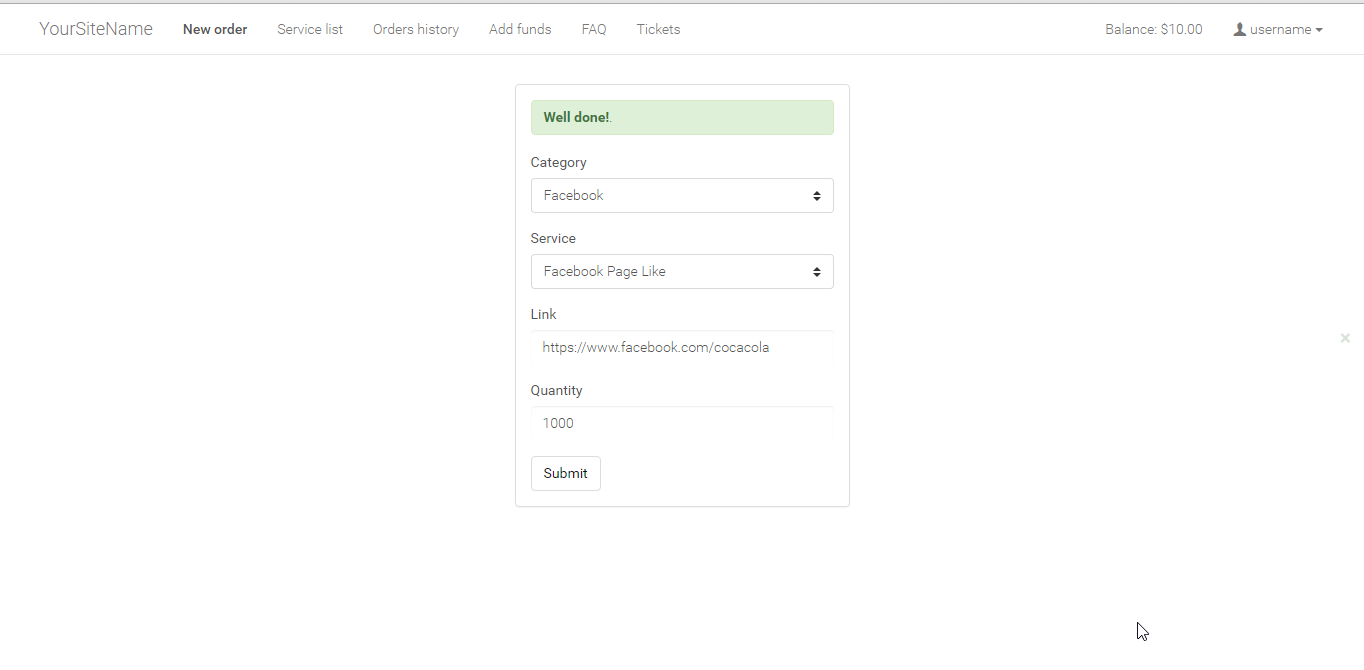Click the YourSiteName brand link
The height and width of the screenshot is (670, 1364).
[96, 29]
